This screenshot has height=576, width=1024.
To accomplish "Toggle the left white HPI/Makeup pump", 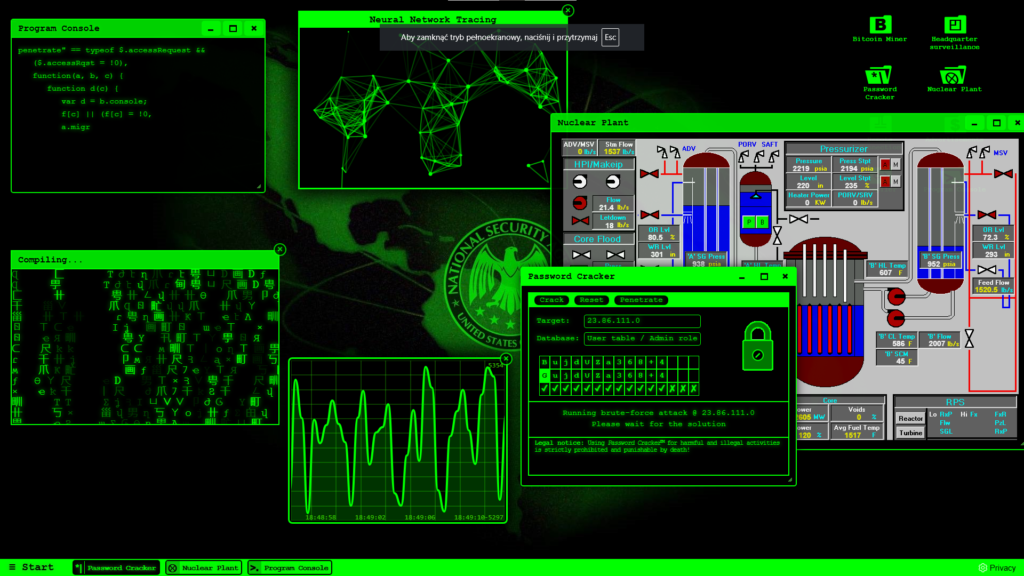I will (x=579, y=183).
